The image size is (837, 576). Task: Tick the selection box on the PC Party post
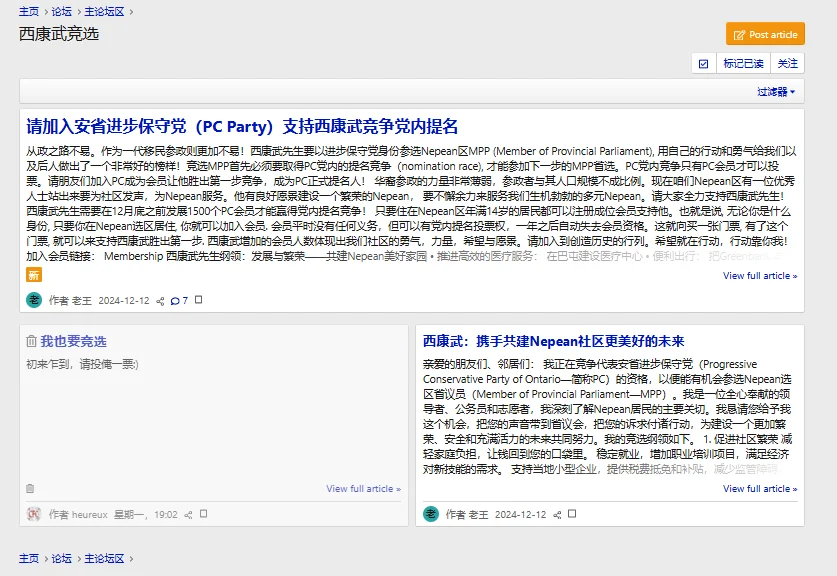click(x=199, y=300)
